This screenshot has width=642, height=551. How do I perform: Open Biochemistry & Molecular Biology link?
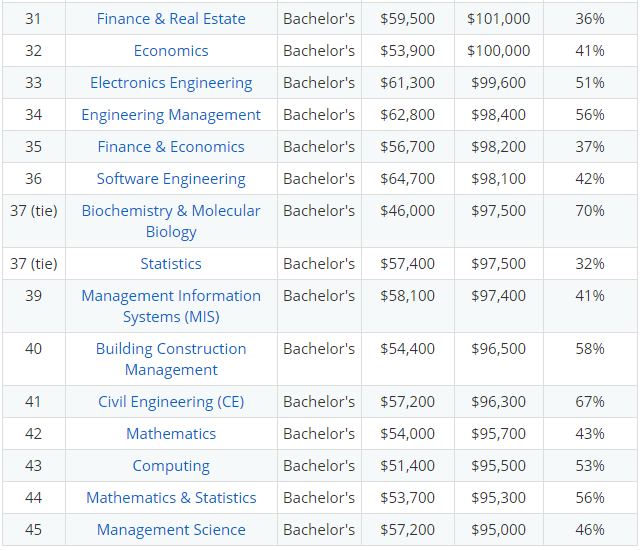[x=171, y=221]
